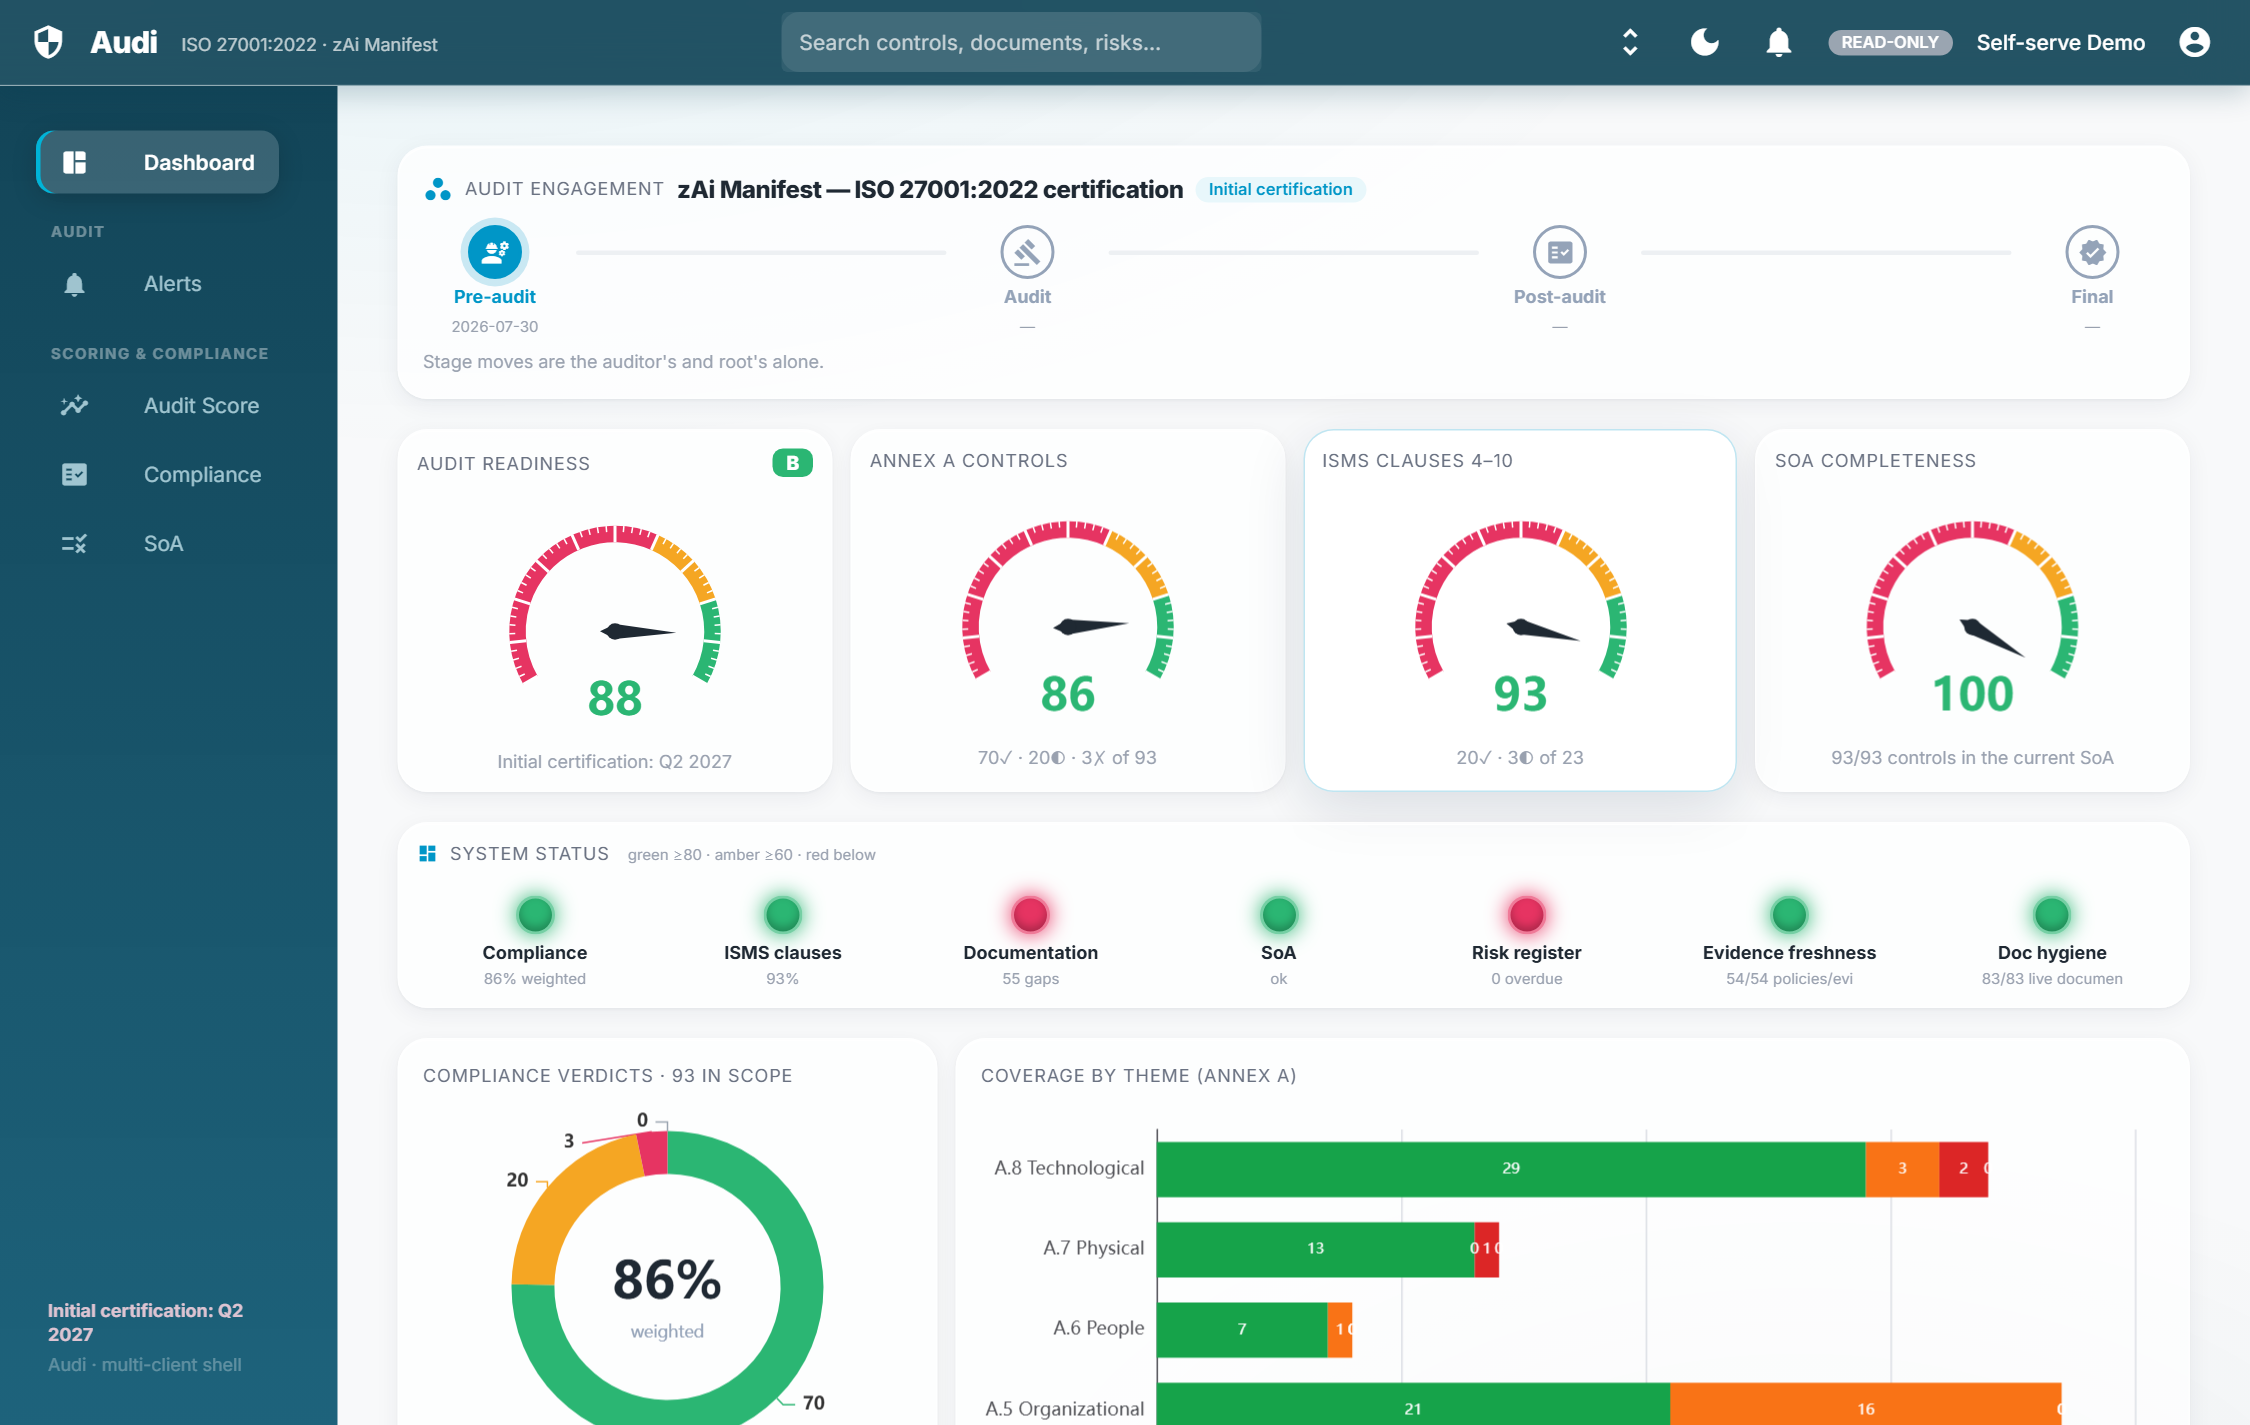Click the red Risk register light
This screenshot has height=1425, width=2250.
pos(1526,914)
